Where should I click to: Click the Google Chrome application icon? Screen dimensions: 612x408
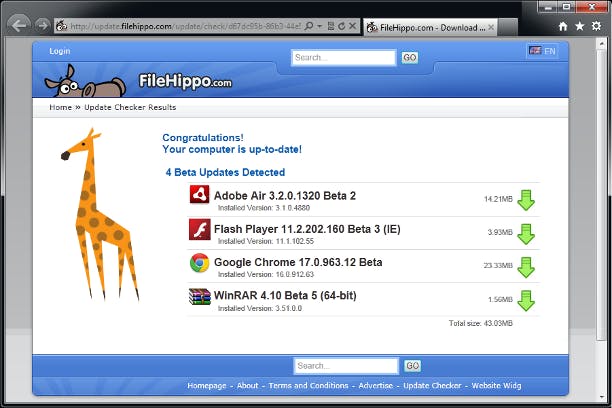coord(199,263)
